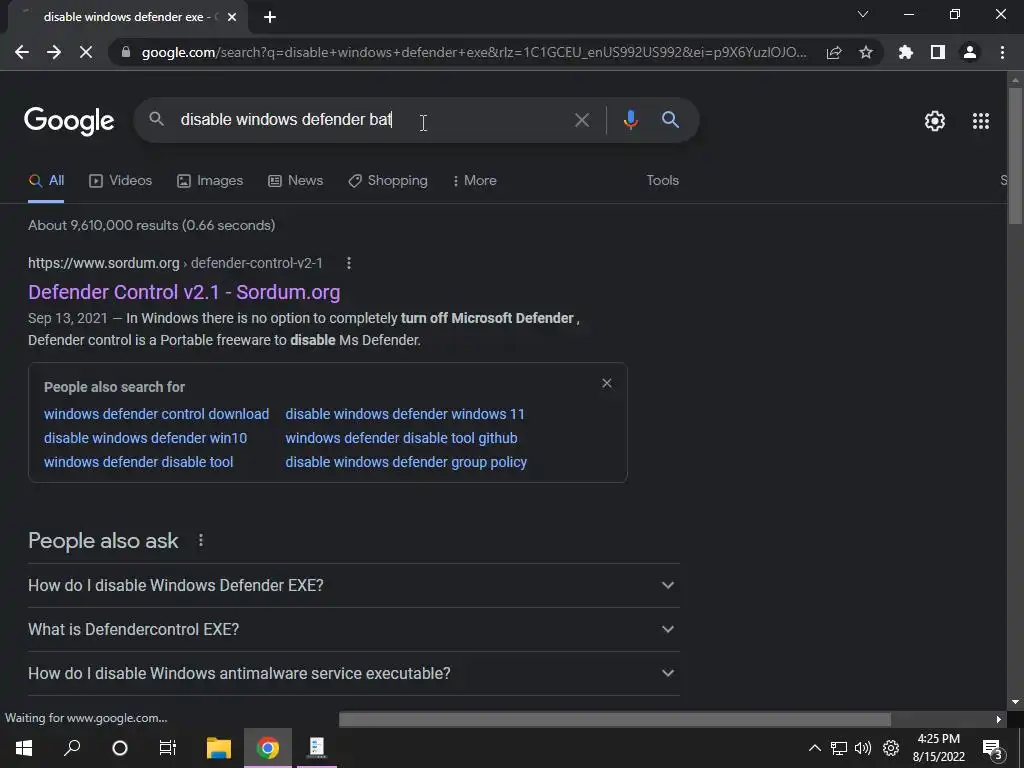1024x768 pixels.
Task: Start voice search with microphone
Action: [630, 120]
